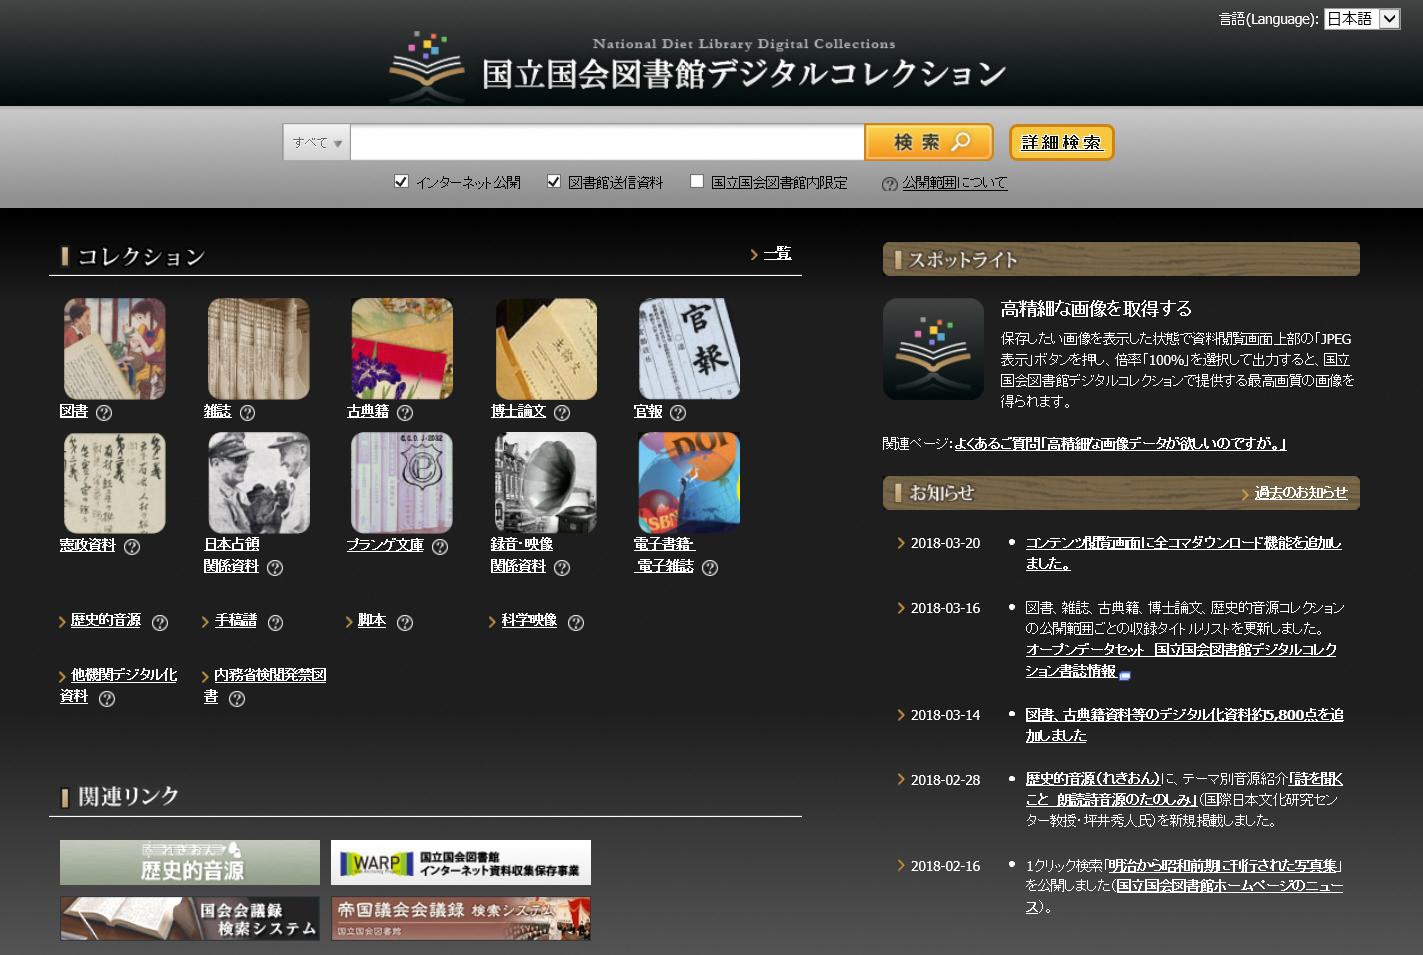The height and width of the screenshot is (955, 1423).
Task: Open the 脚本 collection link
Action: [372, 620]
